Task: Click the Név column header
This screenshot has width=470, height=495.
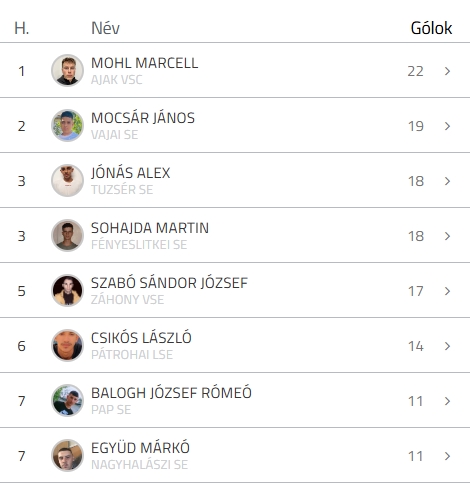Action: tap(105, 28)
